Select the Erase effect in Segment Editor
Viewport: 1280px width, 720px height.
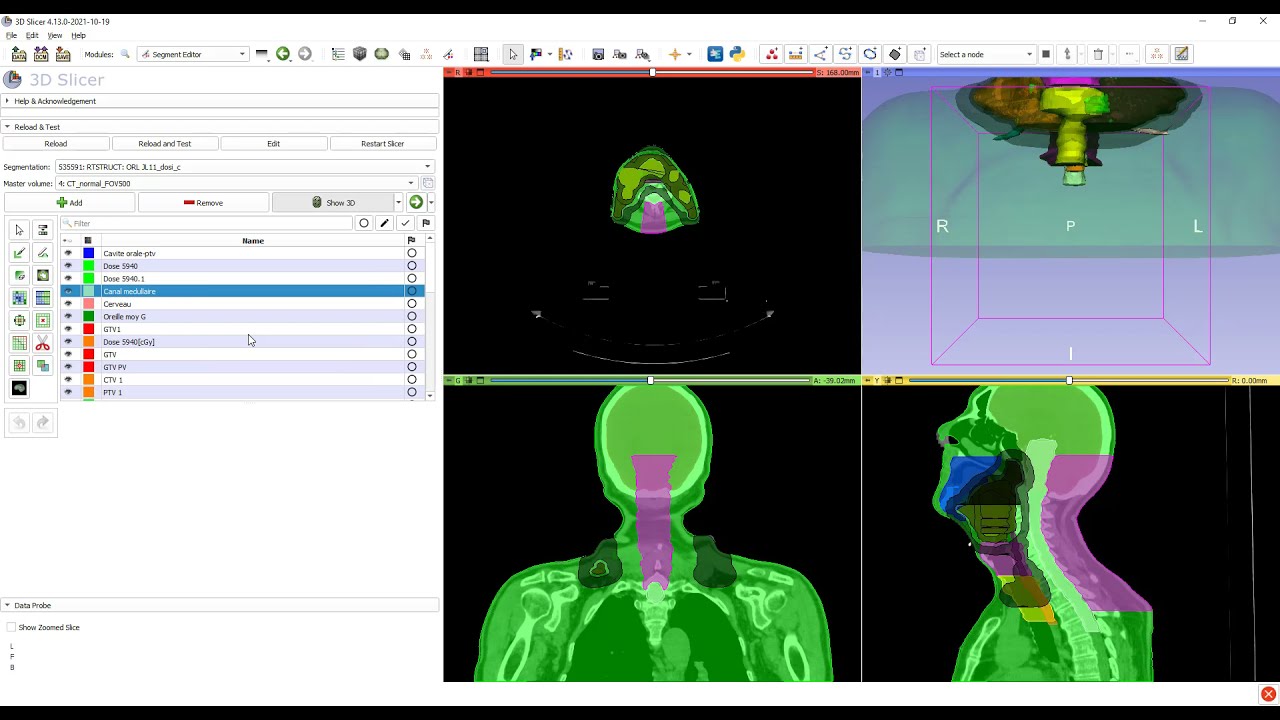(19, 276)
